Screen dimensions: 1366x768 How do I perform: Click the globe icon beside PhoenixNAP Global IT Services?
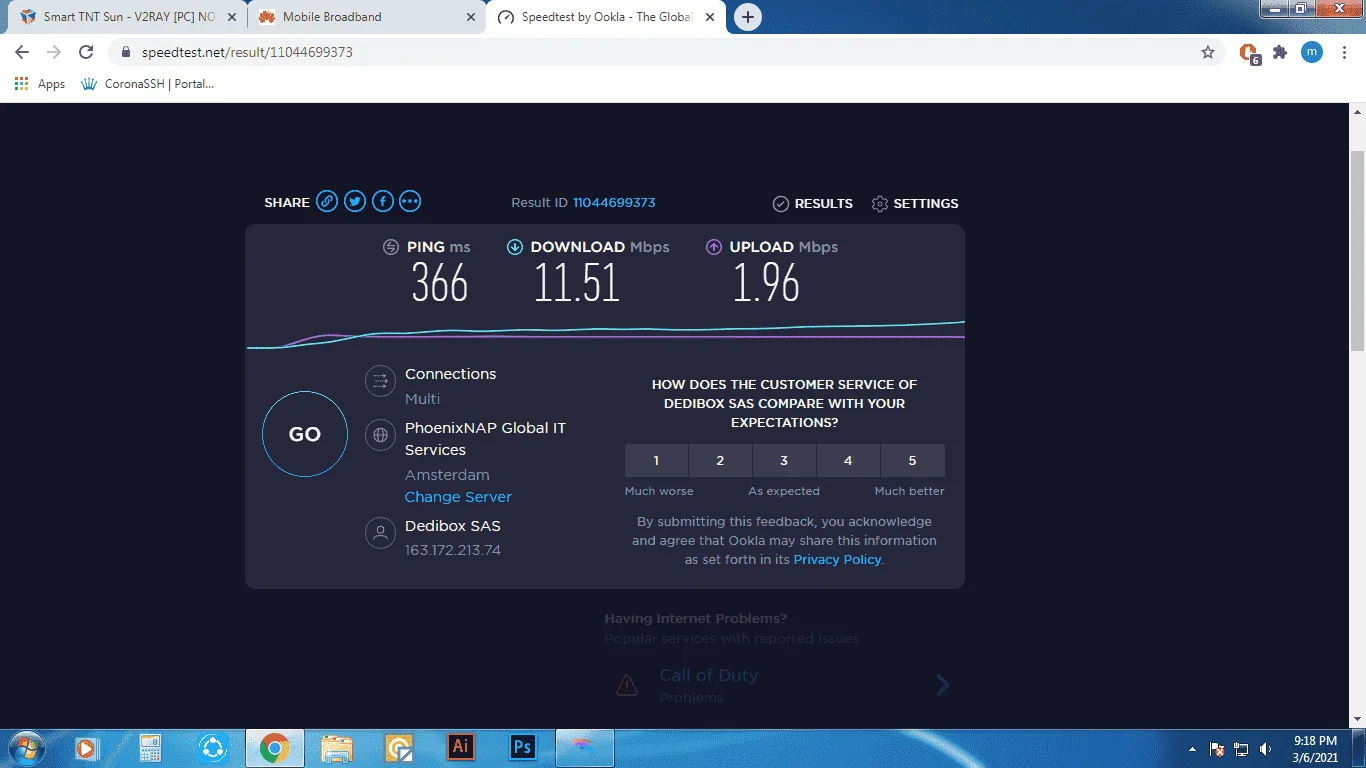(380, 435)
